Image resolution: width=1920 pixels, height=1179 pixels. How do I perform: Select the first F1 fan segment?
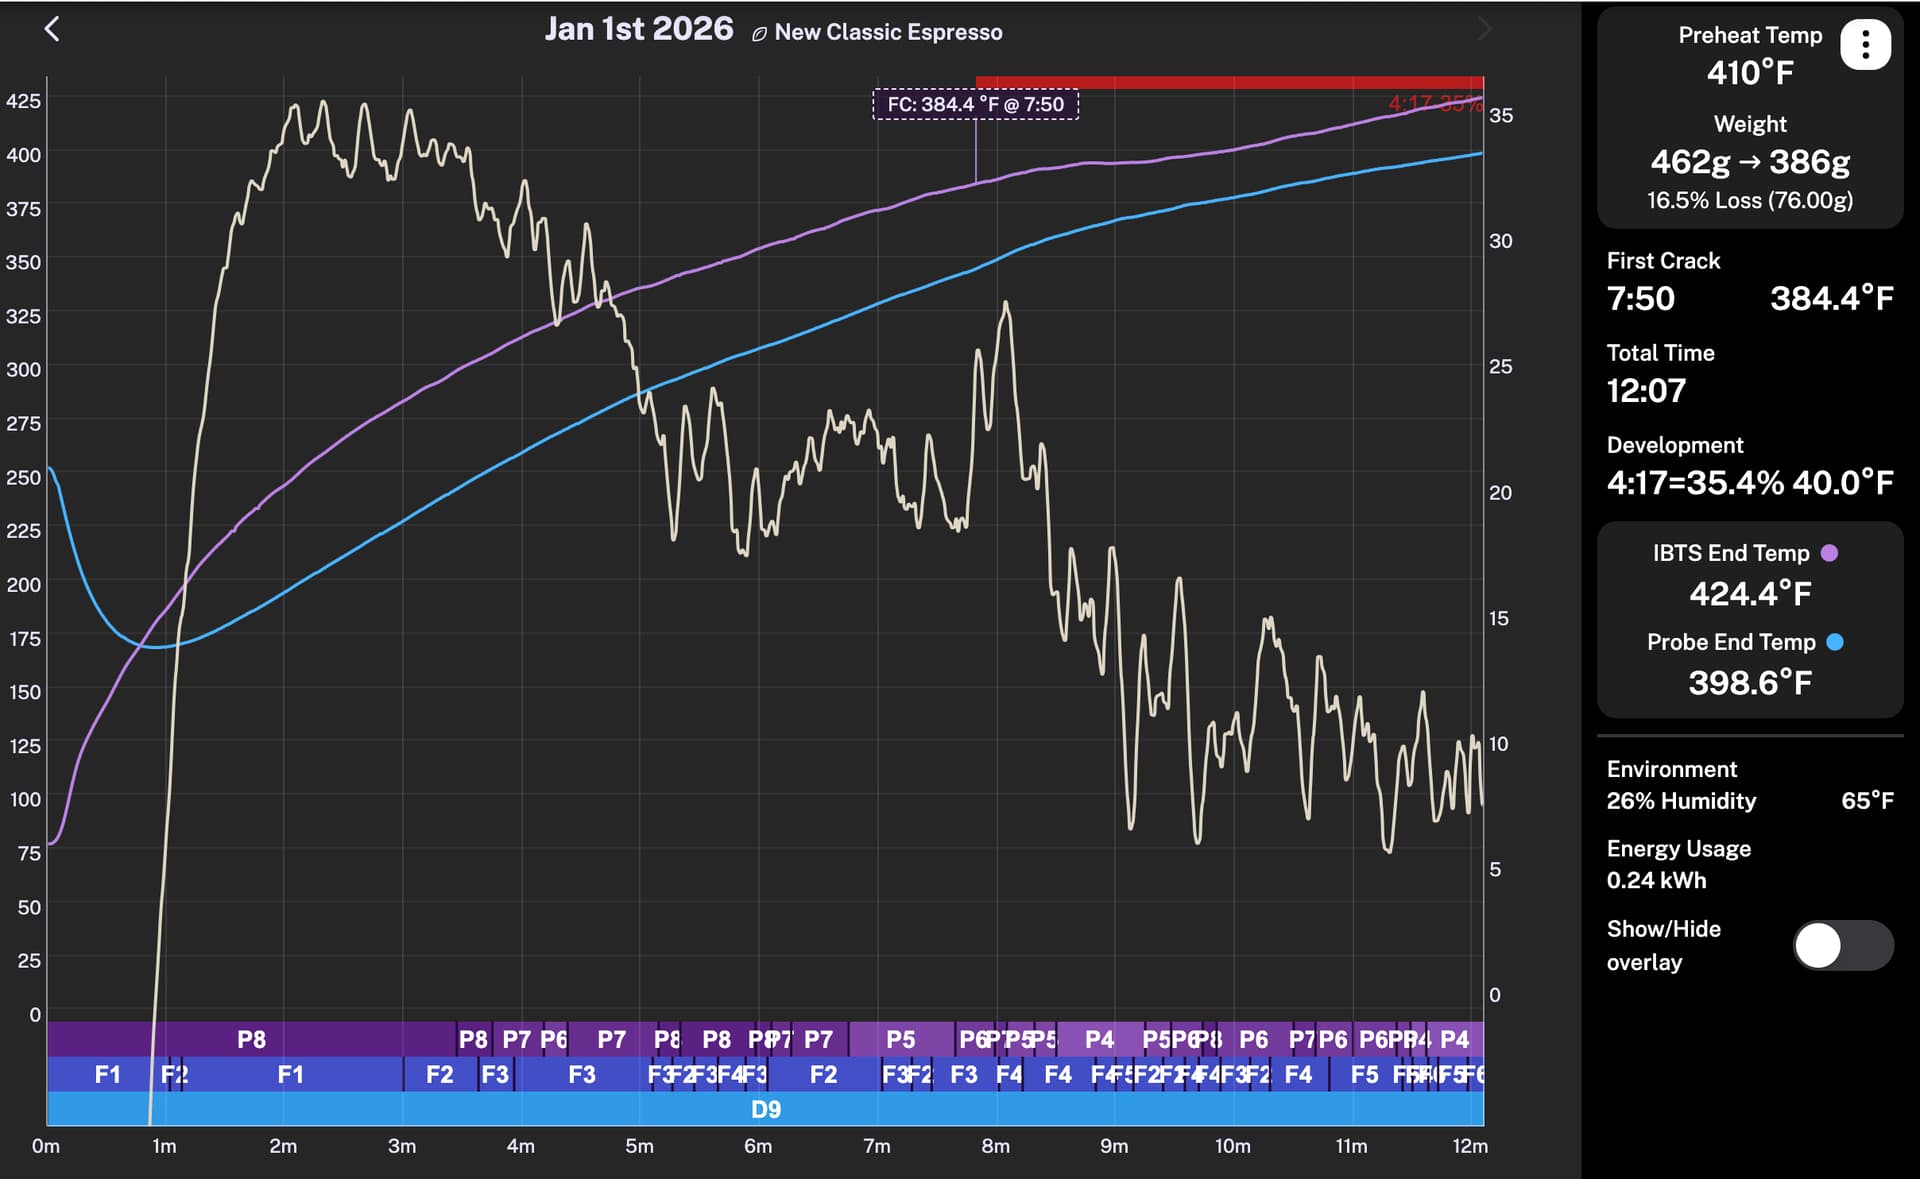tap(107, 1074)
